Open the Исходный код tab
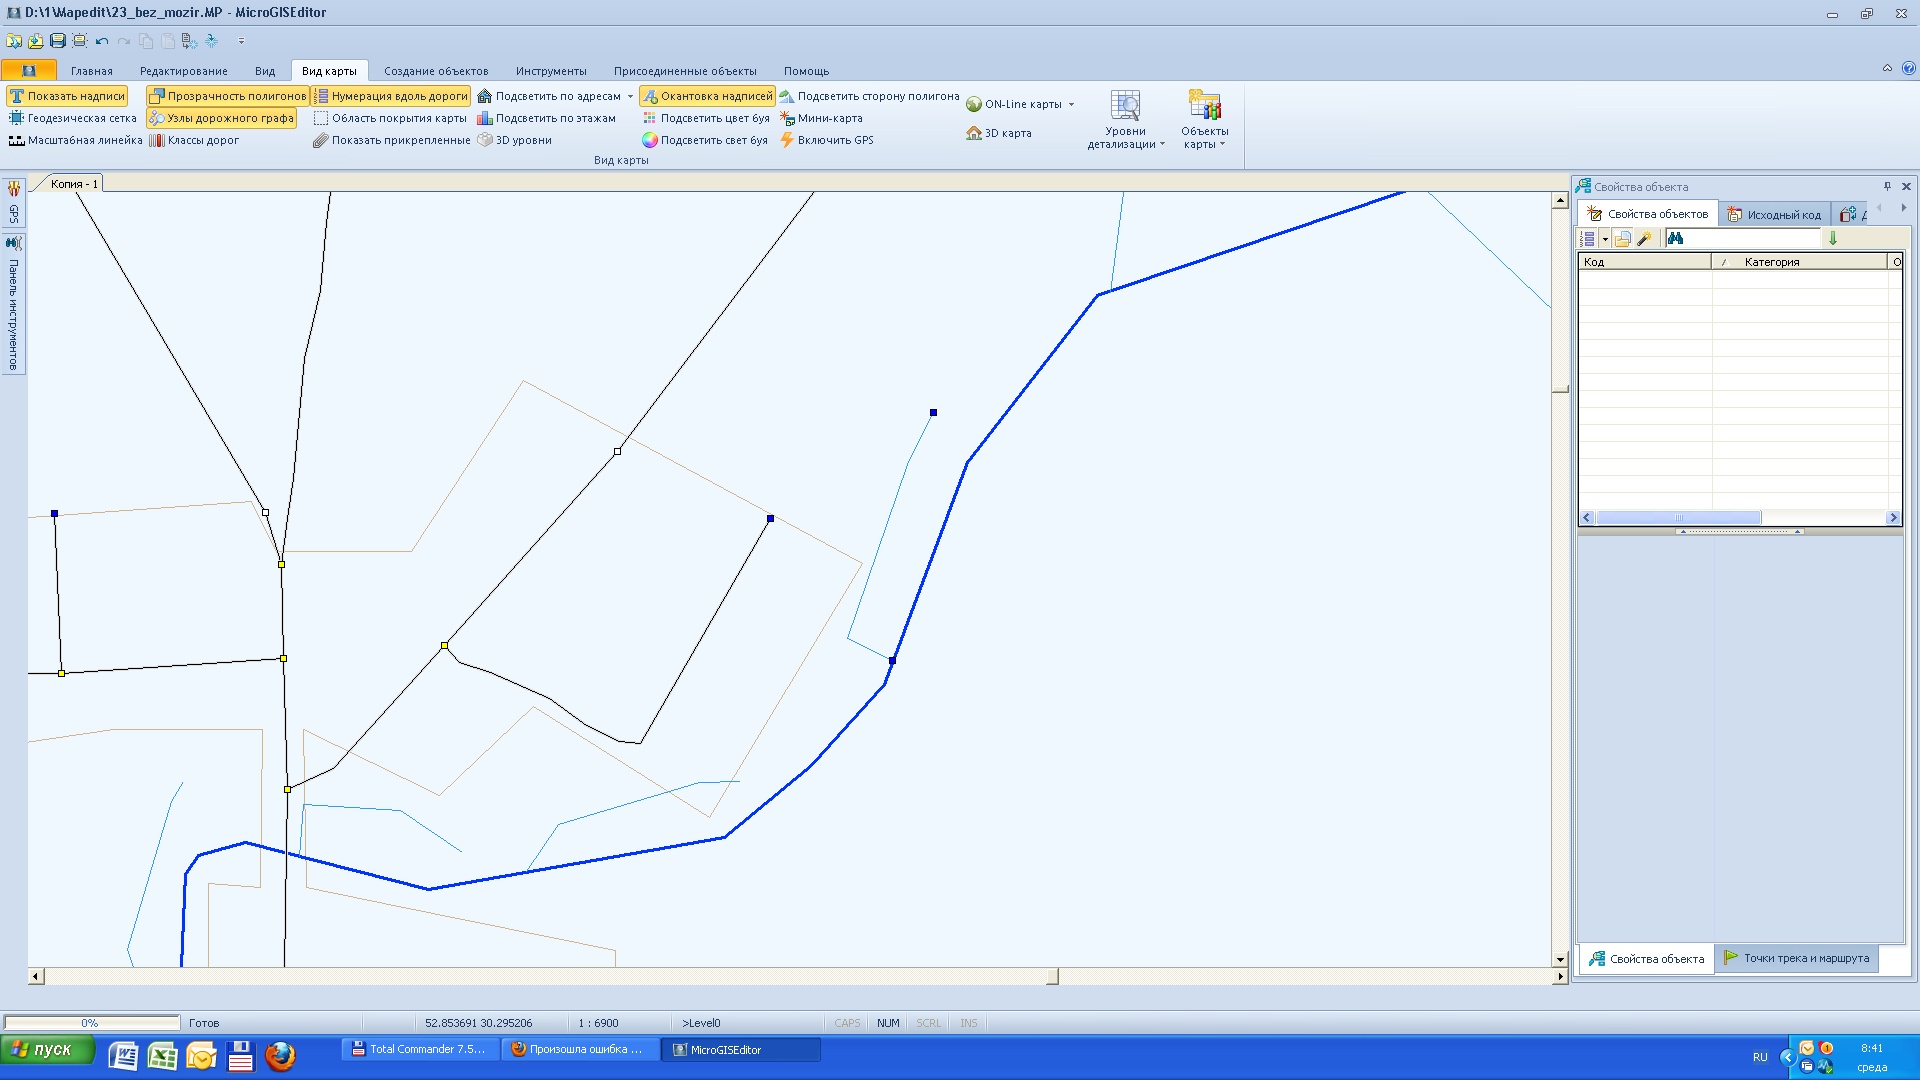1920x1080 pixels. point(1774,214)
